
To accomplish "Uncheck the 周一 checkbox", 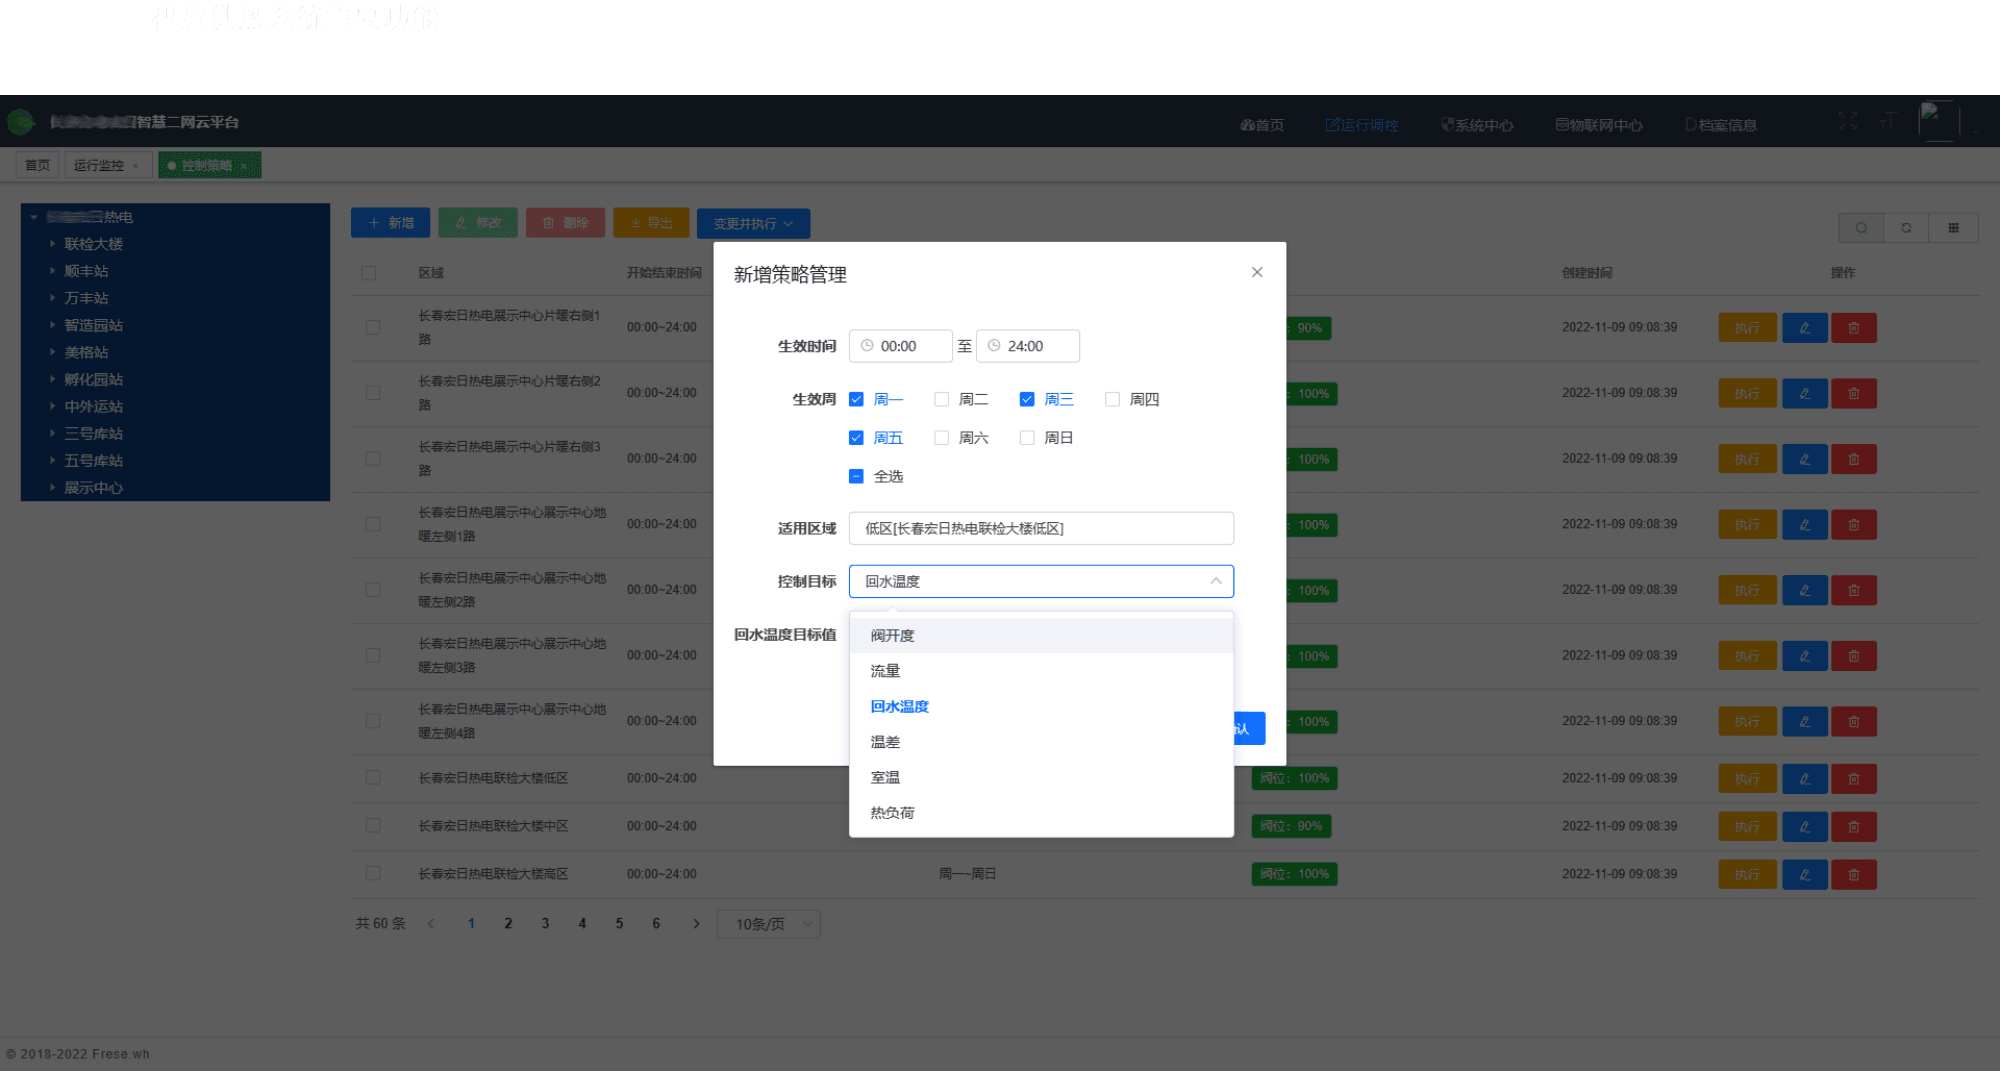I will (x=856, y=399).
